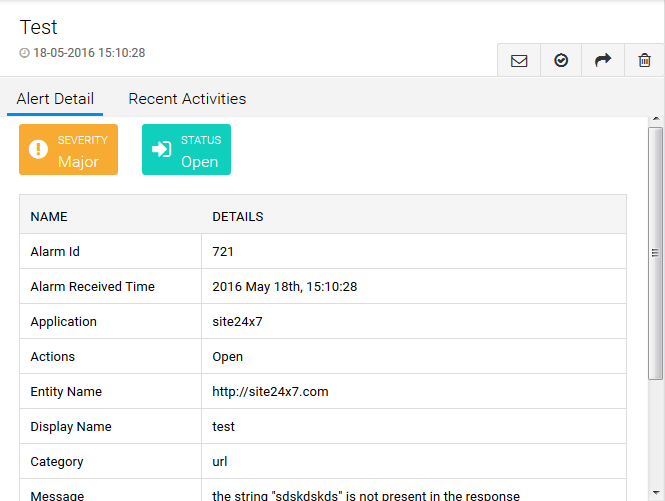
Task: Open the http://site24x7.com entity link
Action: pyautogui.click(x=270, y=392)
